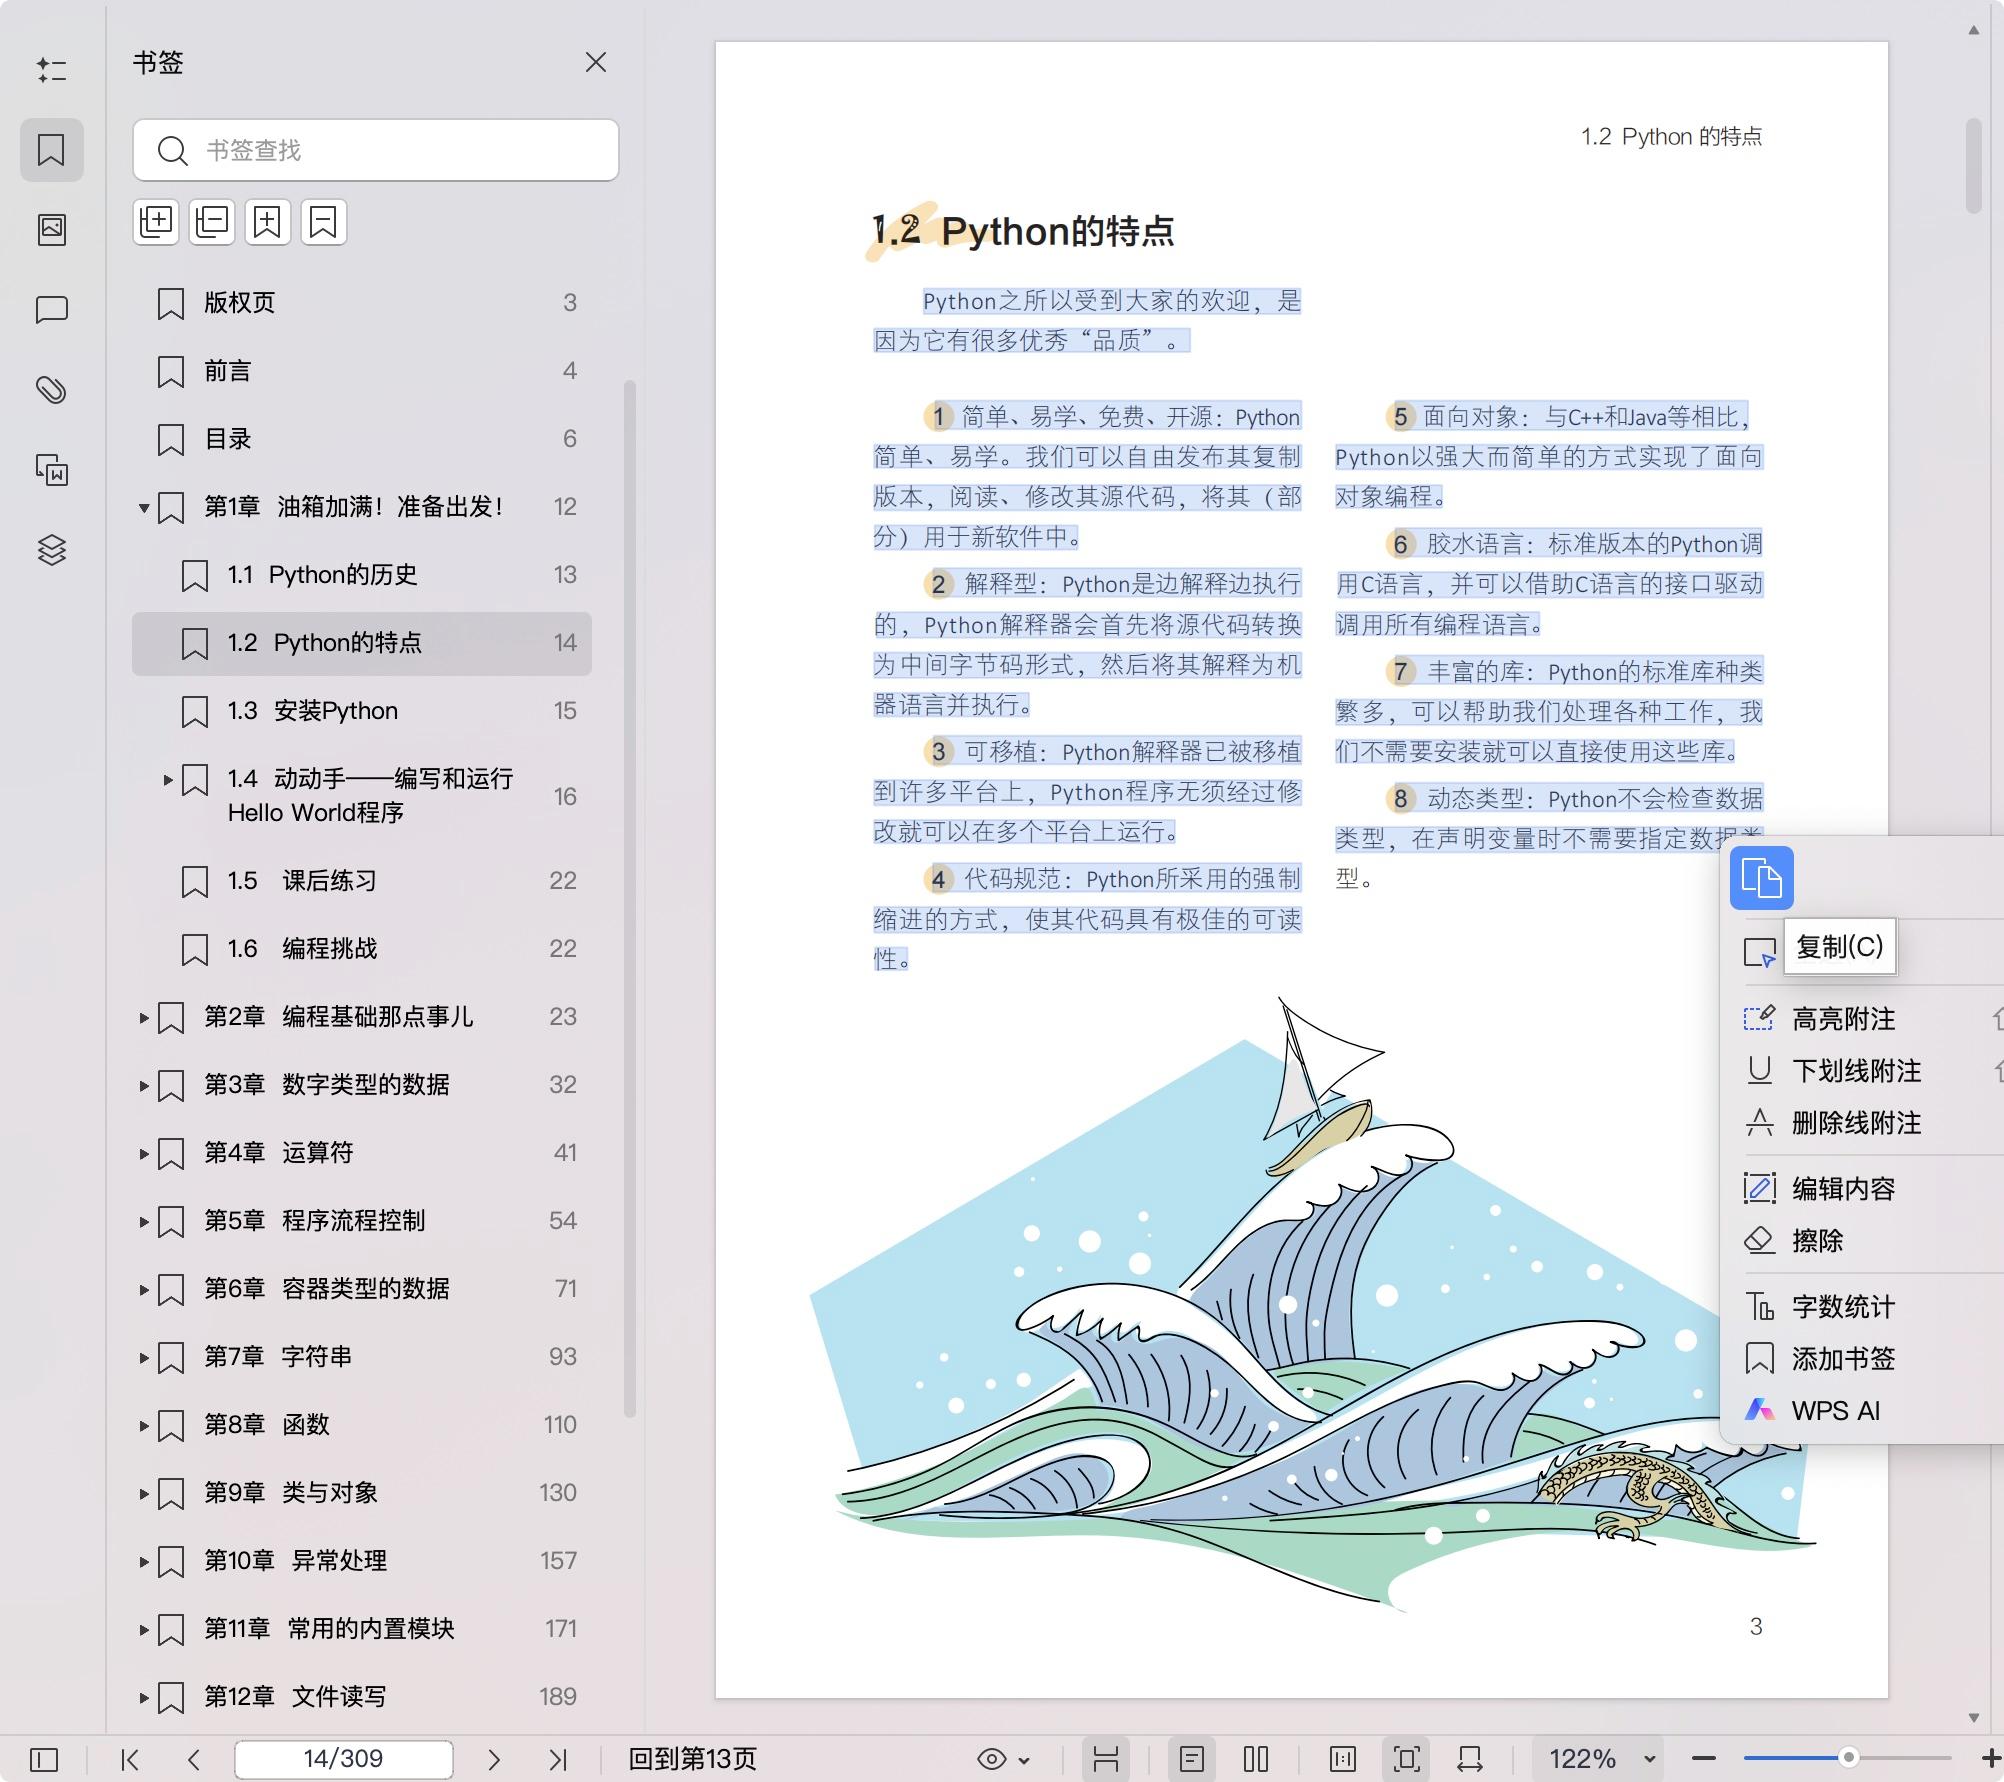
Task: Select the layers icon in the left sidebar
Action: (52, 550)
